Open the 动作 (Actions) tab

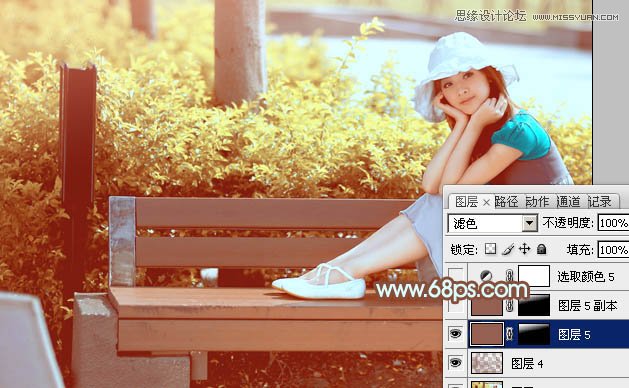[x=538, y=201]
